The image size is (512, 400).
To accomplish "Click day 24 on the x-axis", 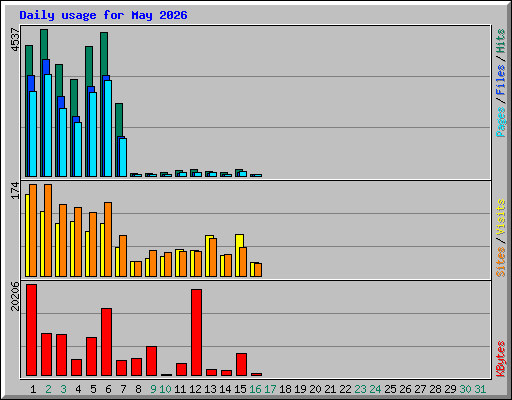I will [x=375, y=389].
